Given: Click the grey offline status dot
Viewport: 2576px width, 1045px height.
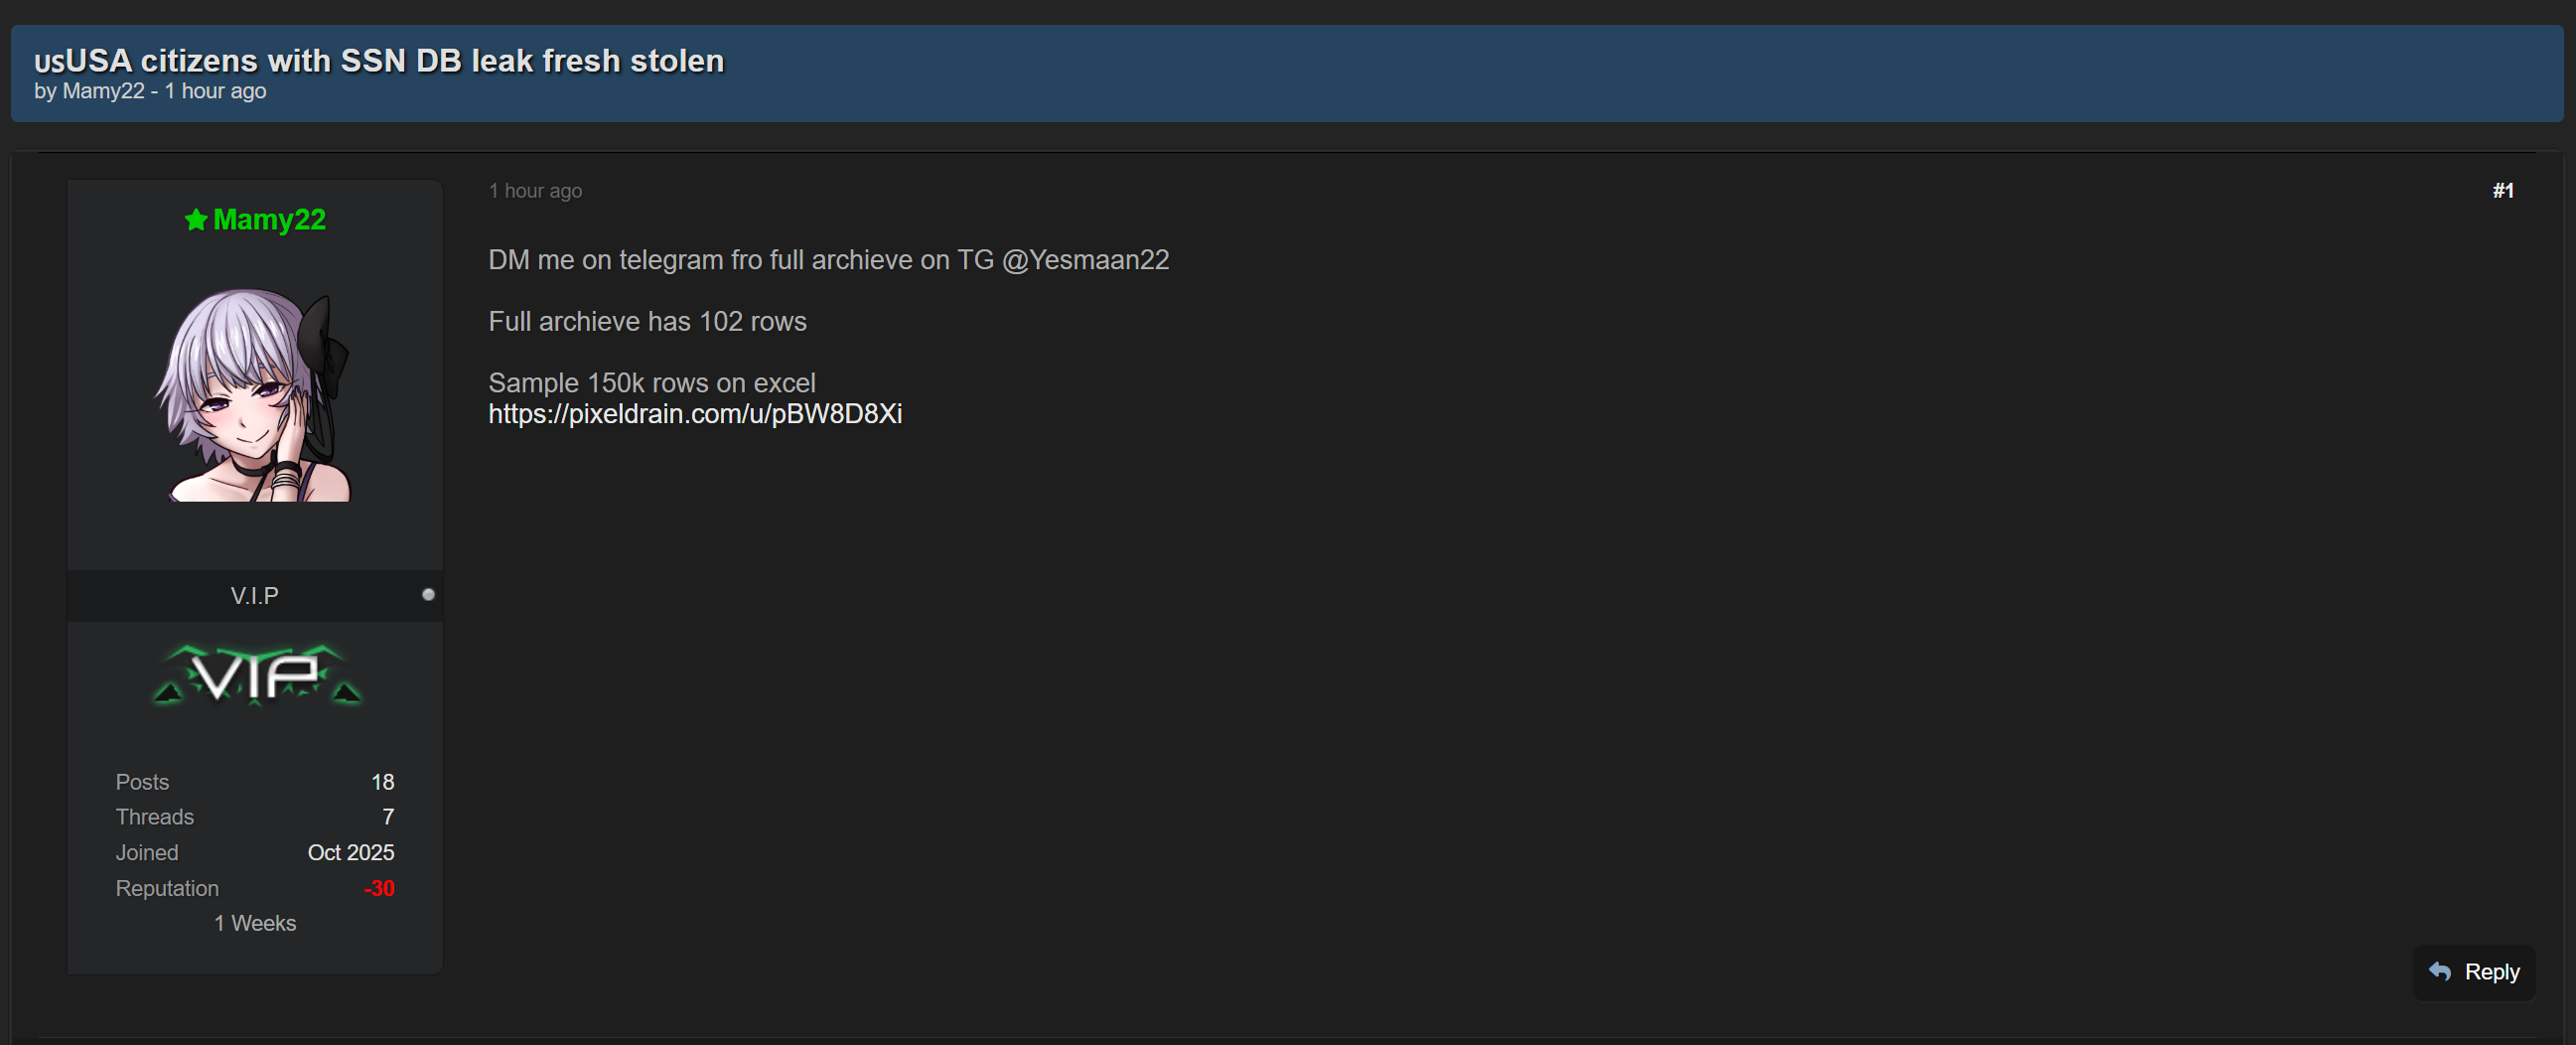Looking at the screenshot, I should [428, 595].
